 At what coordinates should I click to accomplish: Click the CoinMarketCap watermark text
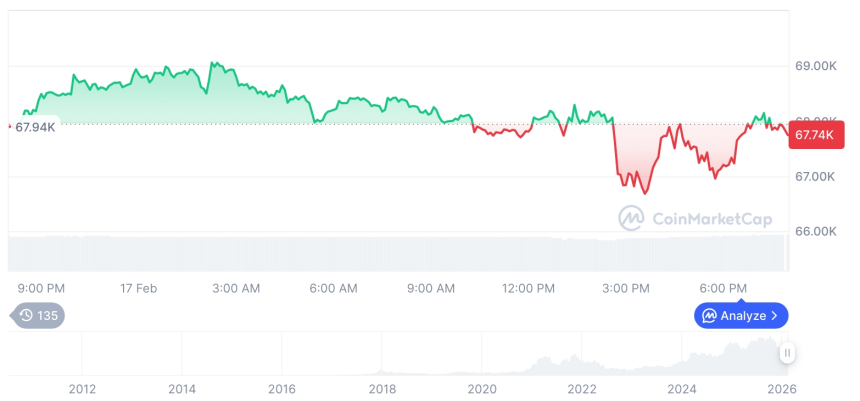(x=711, y=219)
